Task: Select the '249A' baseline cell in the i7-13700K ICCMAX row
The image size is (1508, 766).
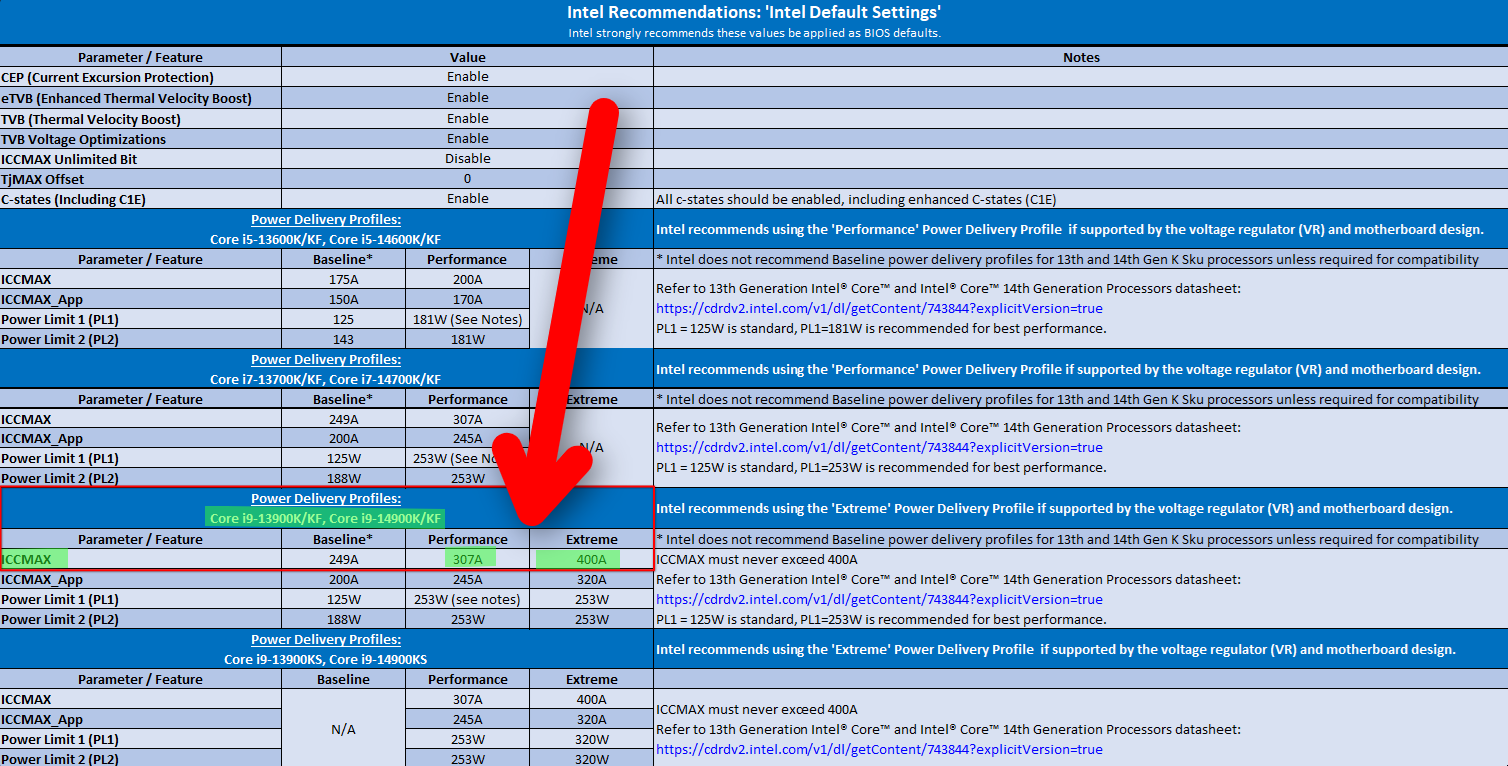Action: tap(343, 419)
